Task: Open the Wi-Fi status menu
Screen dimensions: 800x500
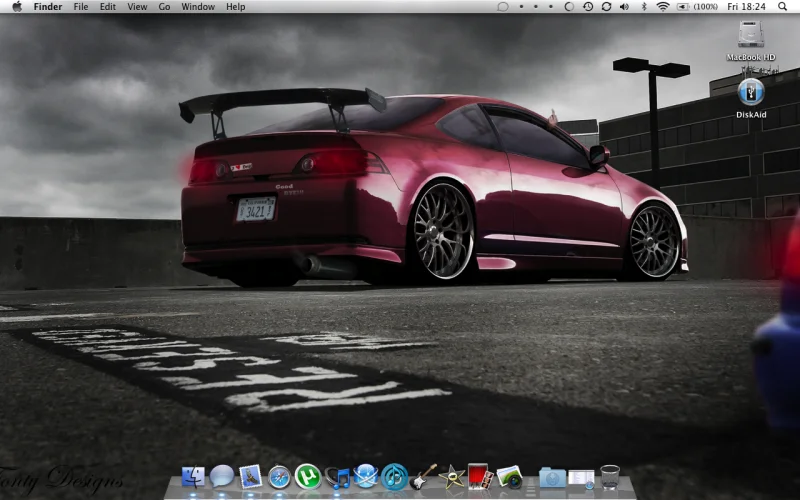Action: pyautogui.click(x=663, y=7)
